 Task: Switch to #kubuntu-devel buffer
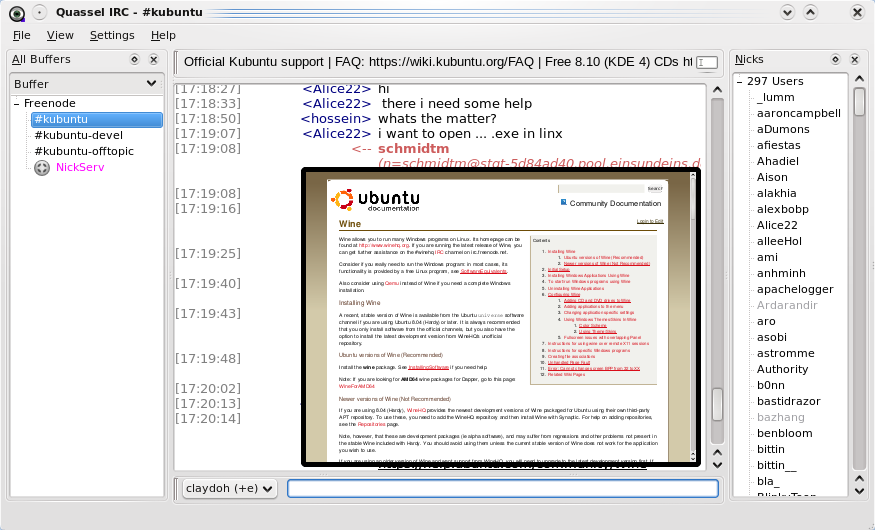click(x=79, y=135)
